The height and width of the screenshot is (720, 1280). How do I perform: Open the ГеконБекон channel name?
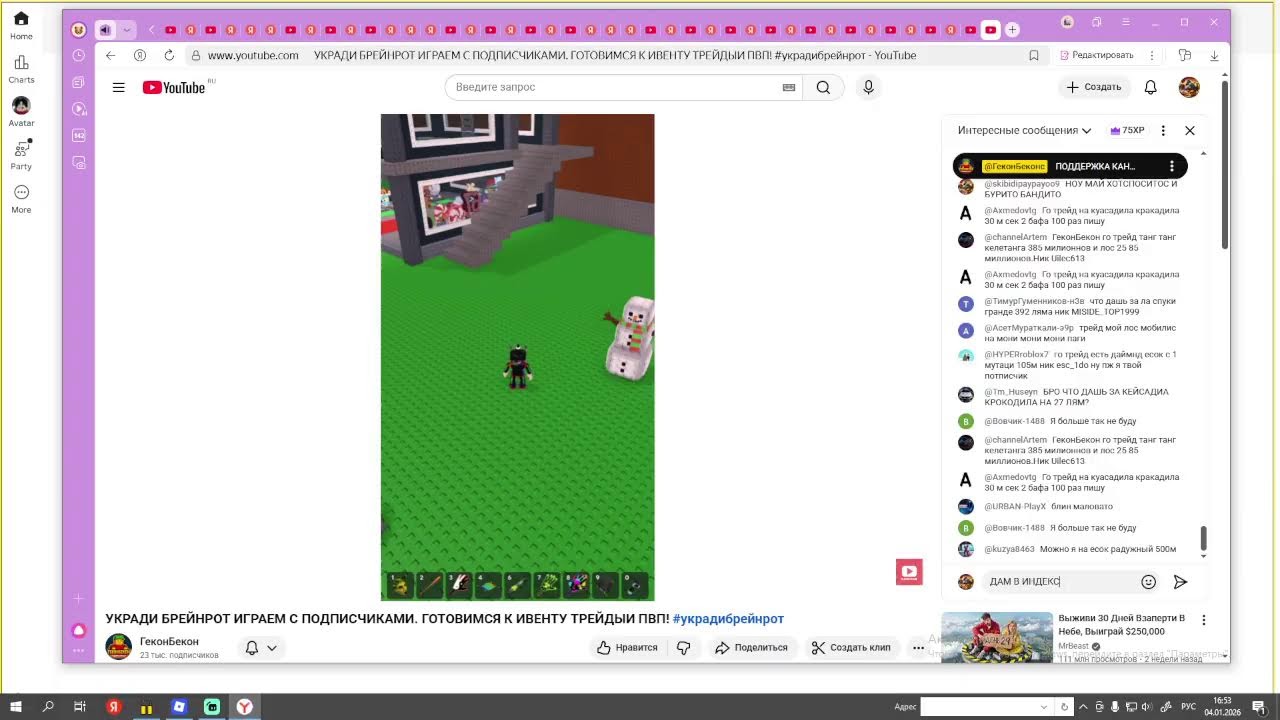click(x=169, y=641)
